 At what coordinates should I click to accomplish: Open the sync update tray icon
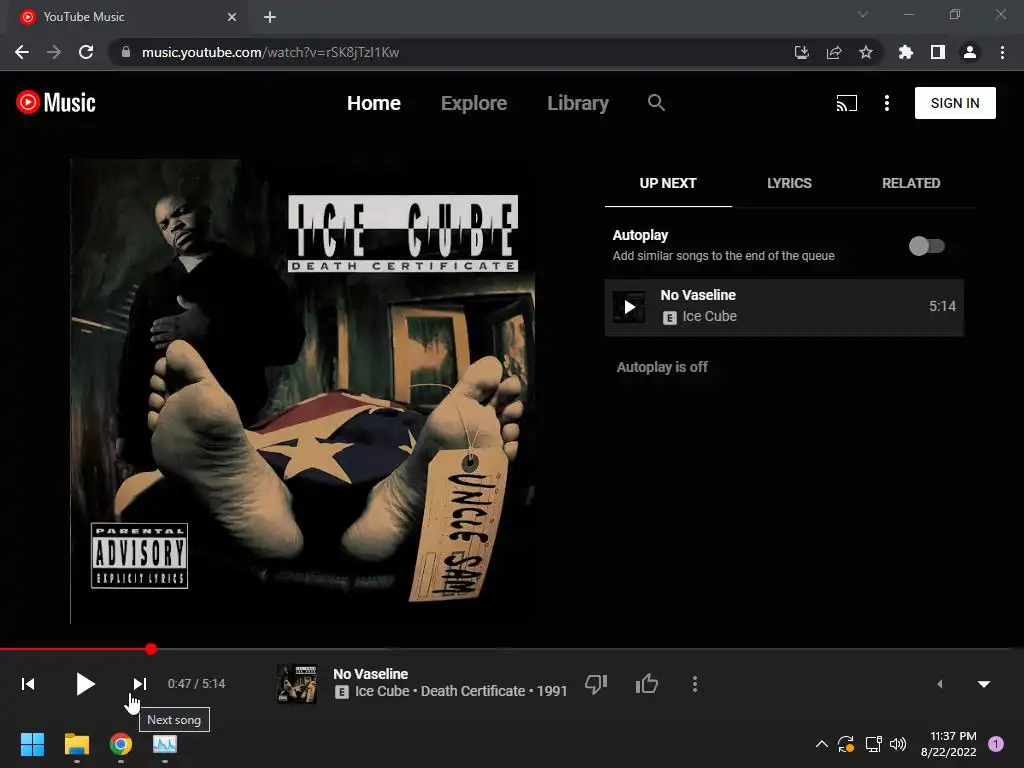(x=846, y=744)
